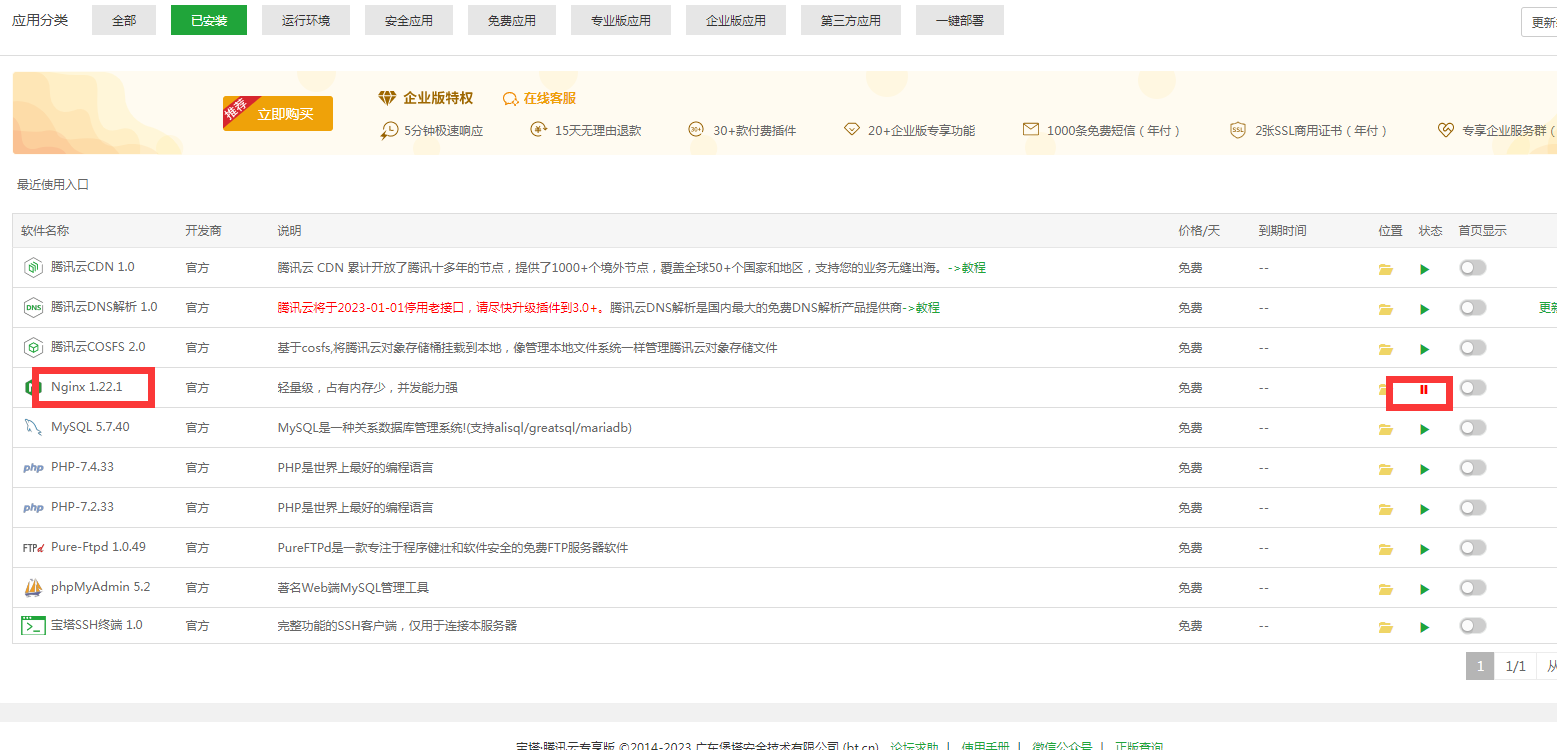This screenshot has width=1557, height=750.
Task: Click the DNS icon beside 腾讯云DNS解析
Action: click(x=33, y=307)
